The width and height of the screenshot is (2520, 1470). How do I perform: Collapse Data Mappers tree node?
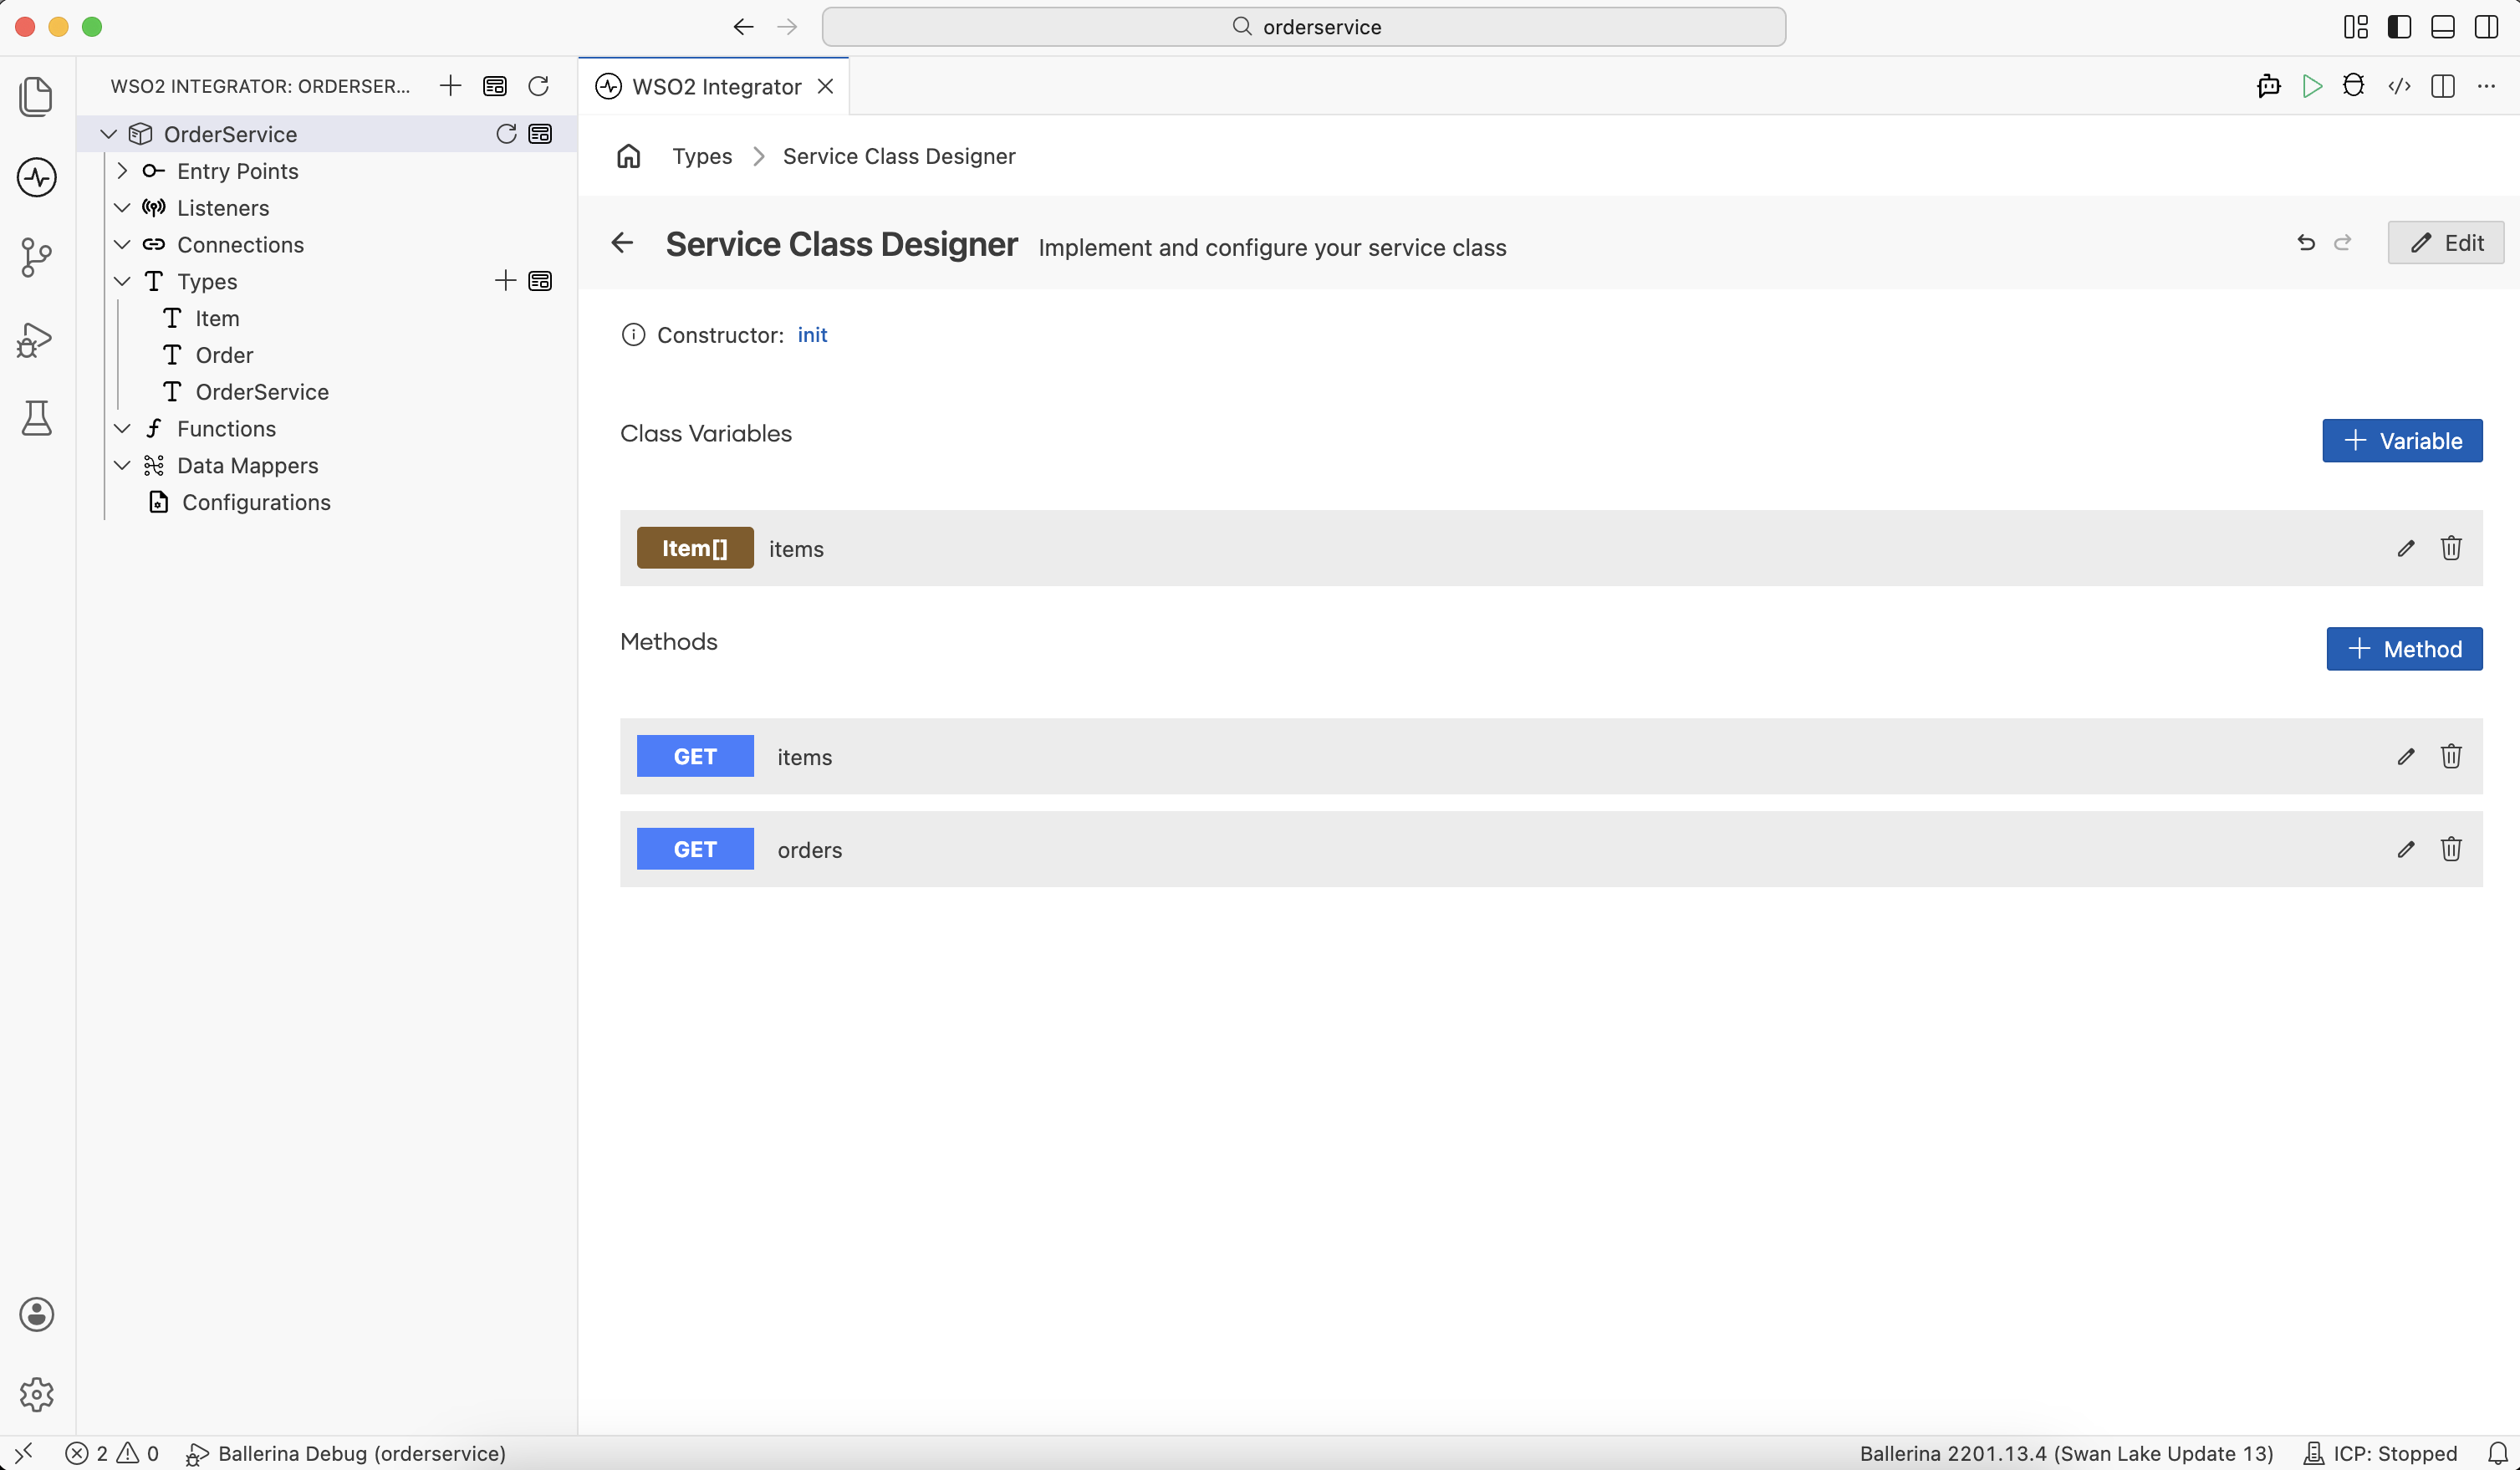[x=122, y=465]
